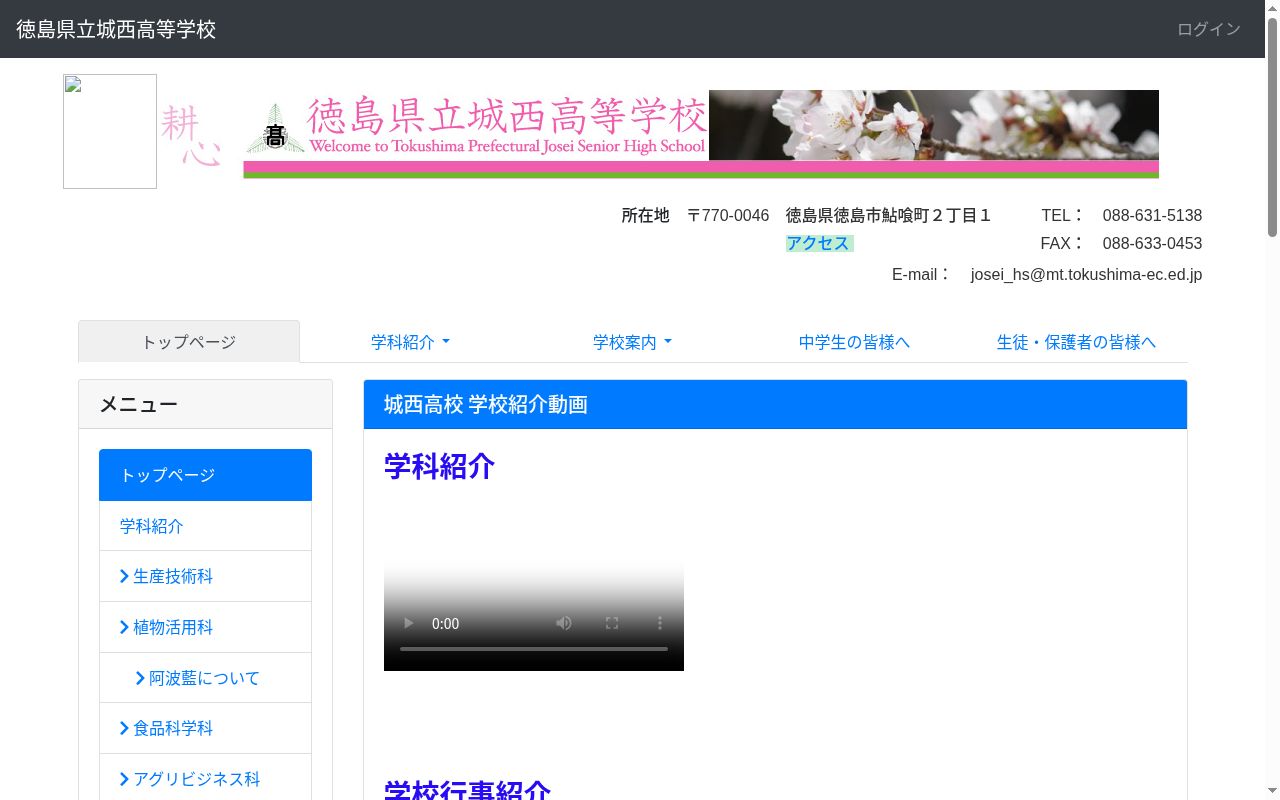Screen dimensions: 1280x800
Task: Mute the video using the speaker icon
Action: coord(564,623)
